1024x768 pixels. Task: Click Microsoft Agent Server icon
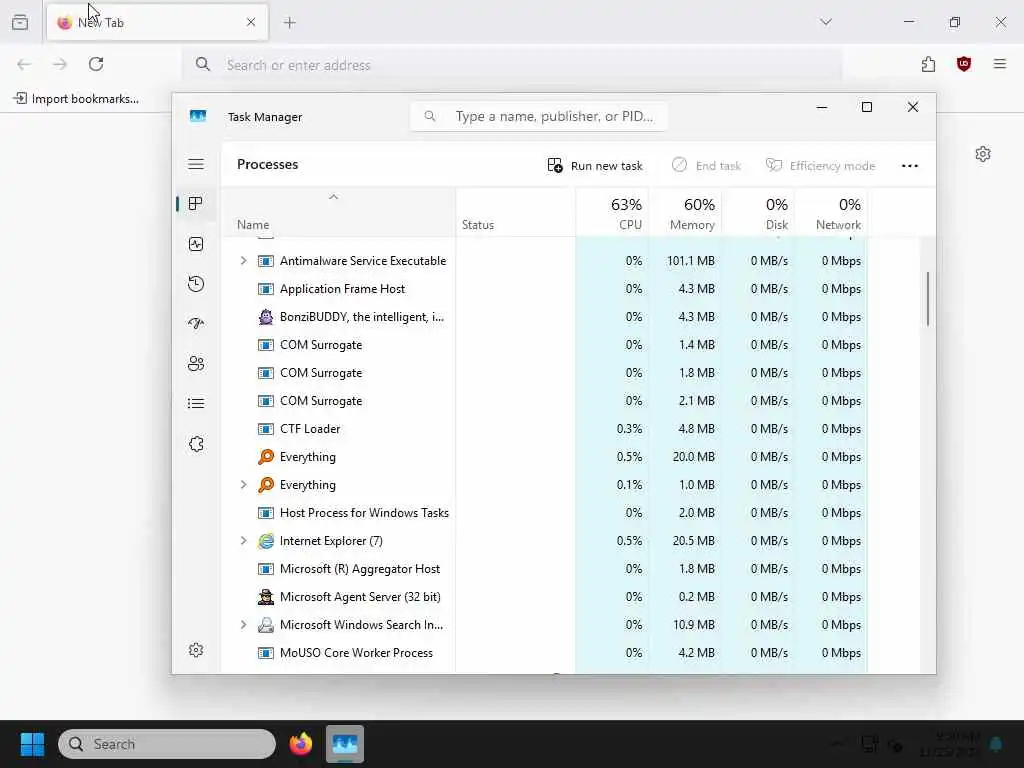click(266, 597)
